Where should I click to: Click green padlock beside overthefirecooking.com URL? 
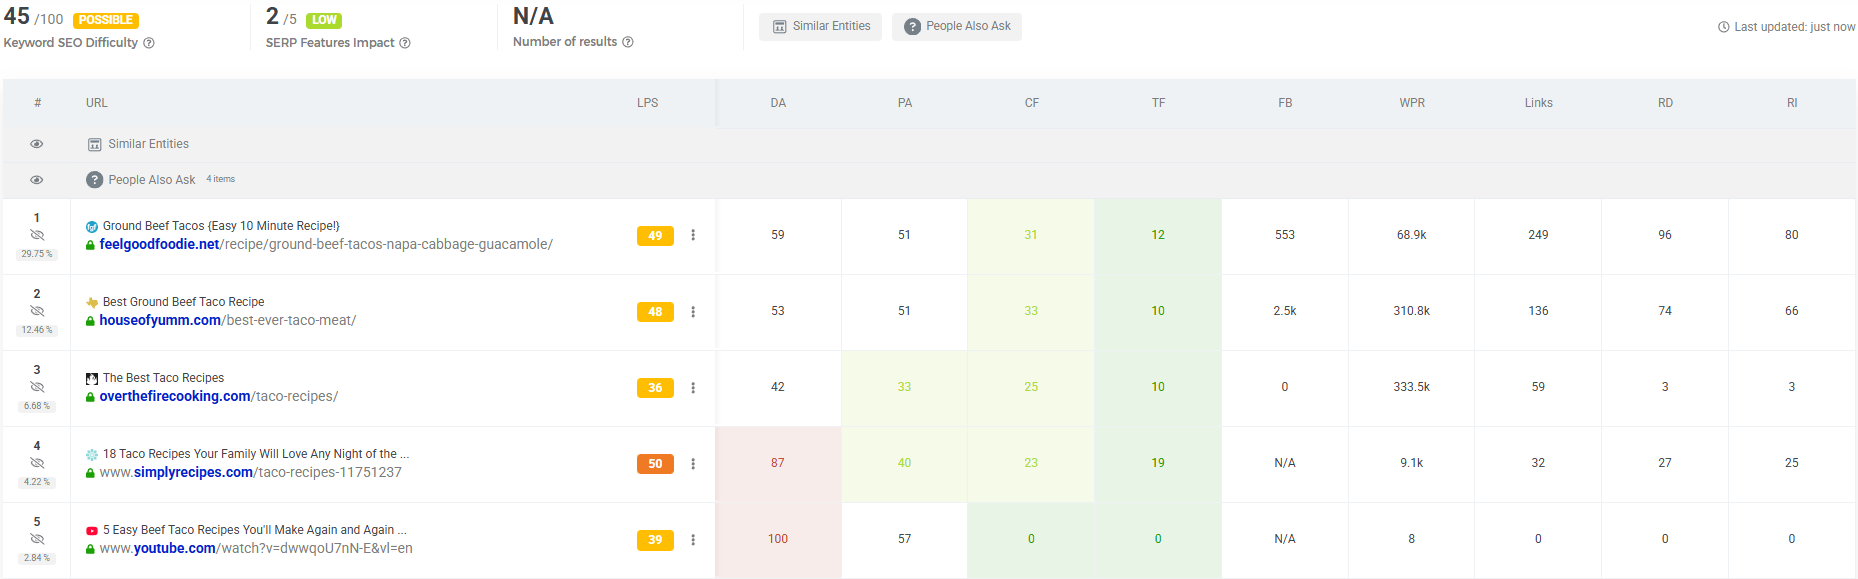[90, 397]
